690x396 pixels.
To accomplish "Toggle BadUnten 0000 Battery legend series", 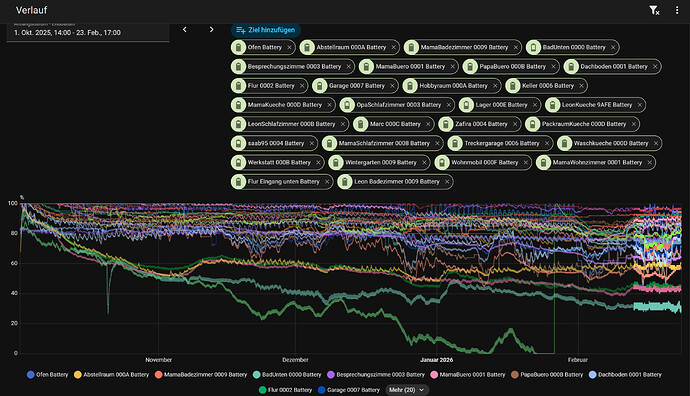I will point(287,375).
